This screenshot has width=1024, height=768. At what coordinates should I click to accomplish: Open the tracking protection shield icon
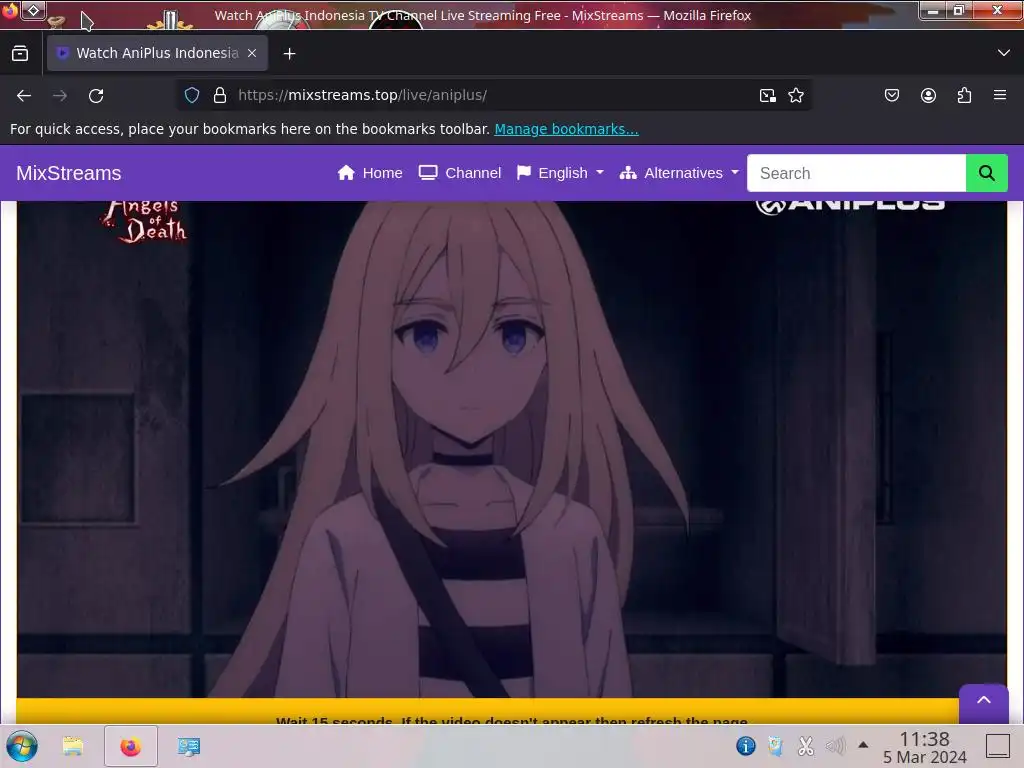191,95
